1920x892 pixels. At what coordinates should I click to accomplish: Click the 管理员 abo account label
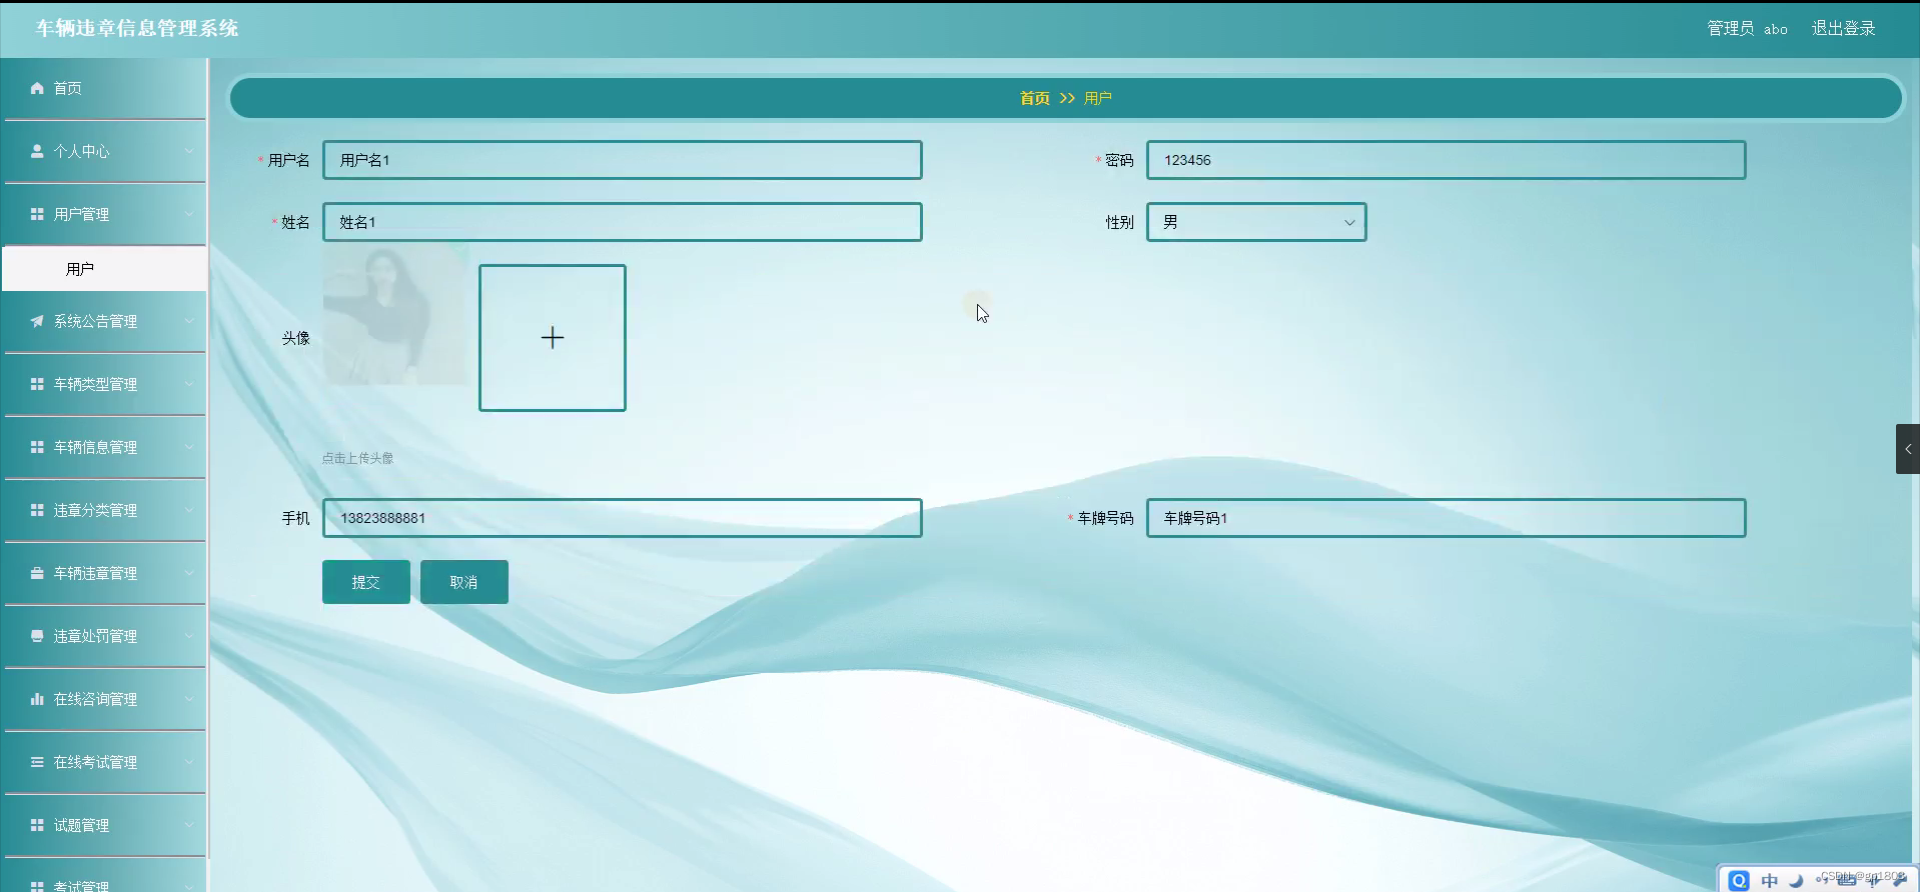[1747, 28]
